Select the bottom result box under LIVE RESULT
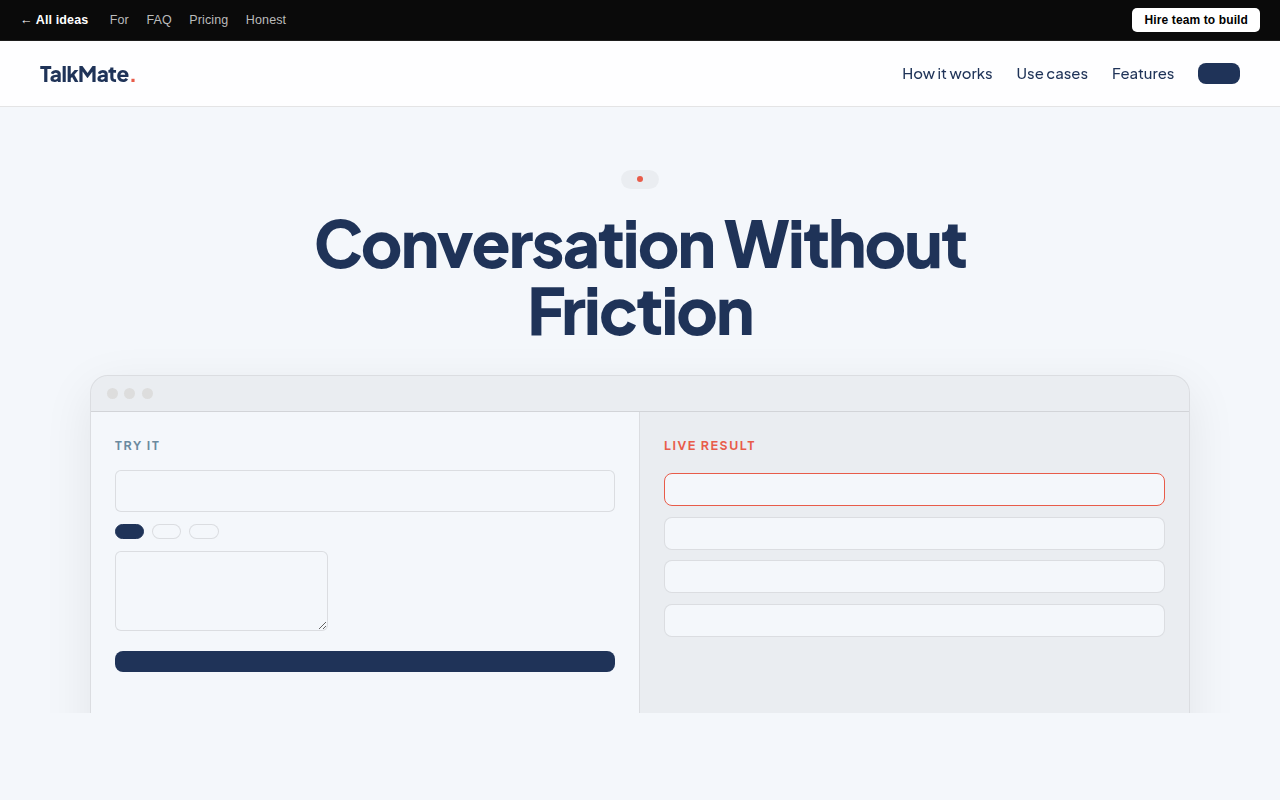 pyautogui.click(x=914, y=620)
